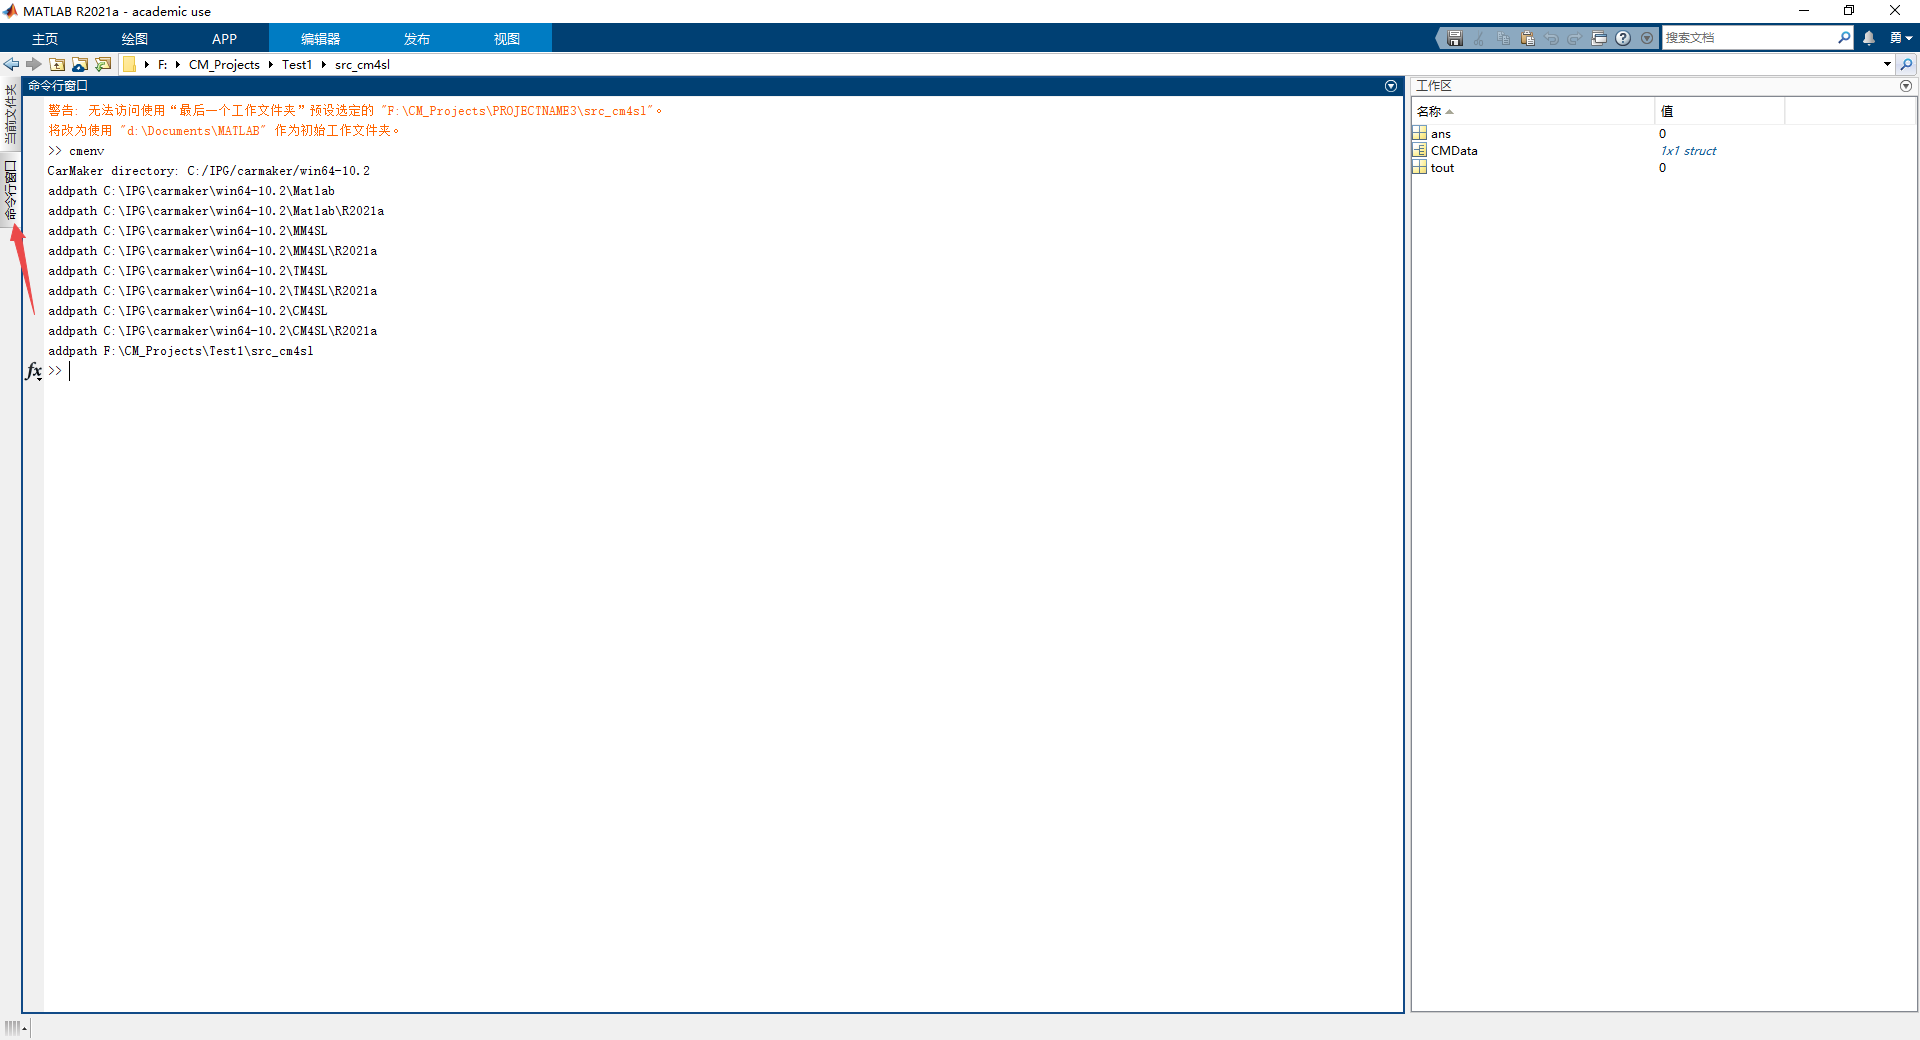Browse for folder icon
The height and width of the screenshot is (1040, 1920).
(103, 64)
